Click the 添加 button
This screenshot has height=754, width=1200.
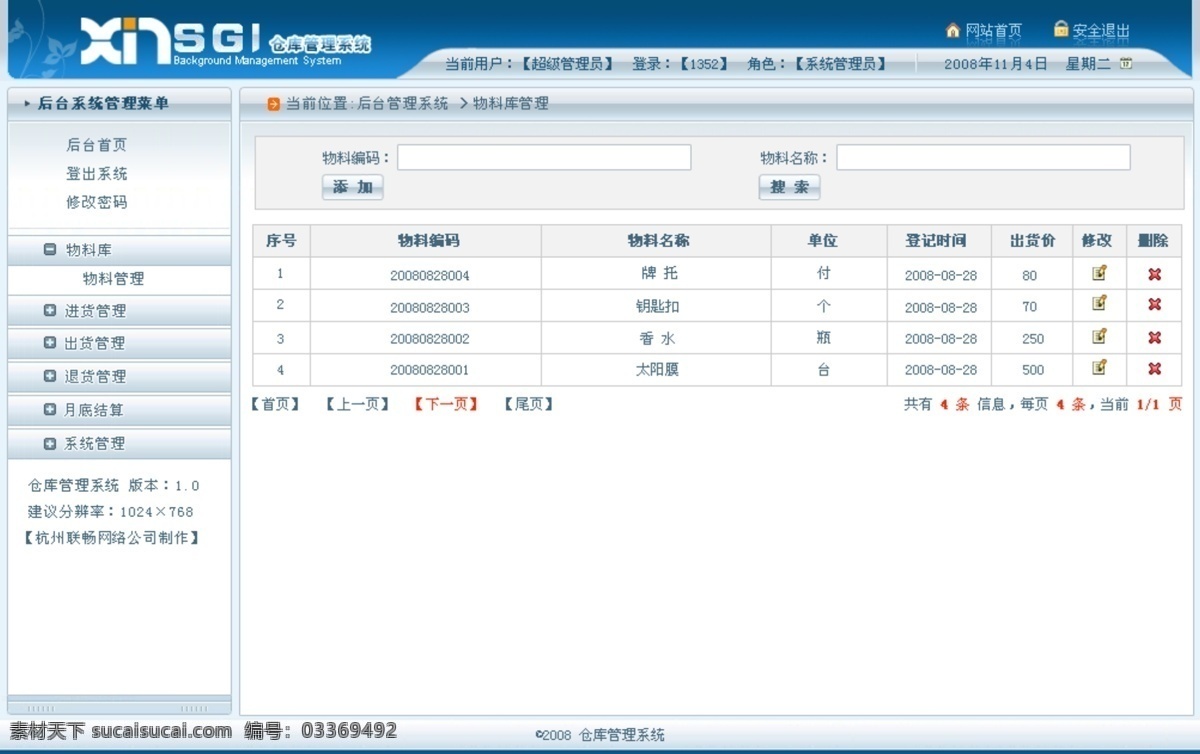pos(353,187)
